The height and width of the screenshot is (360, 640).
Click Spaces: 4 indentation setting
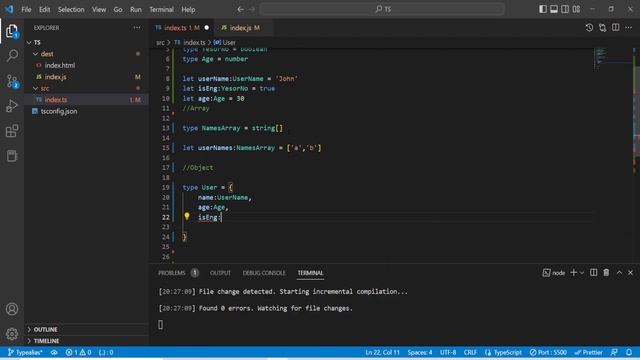[x=420, y=352]
